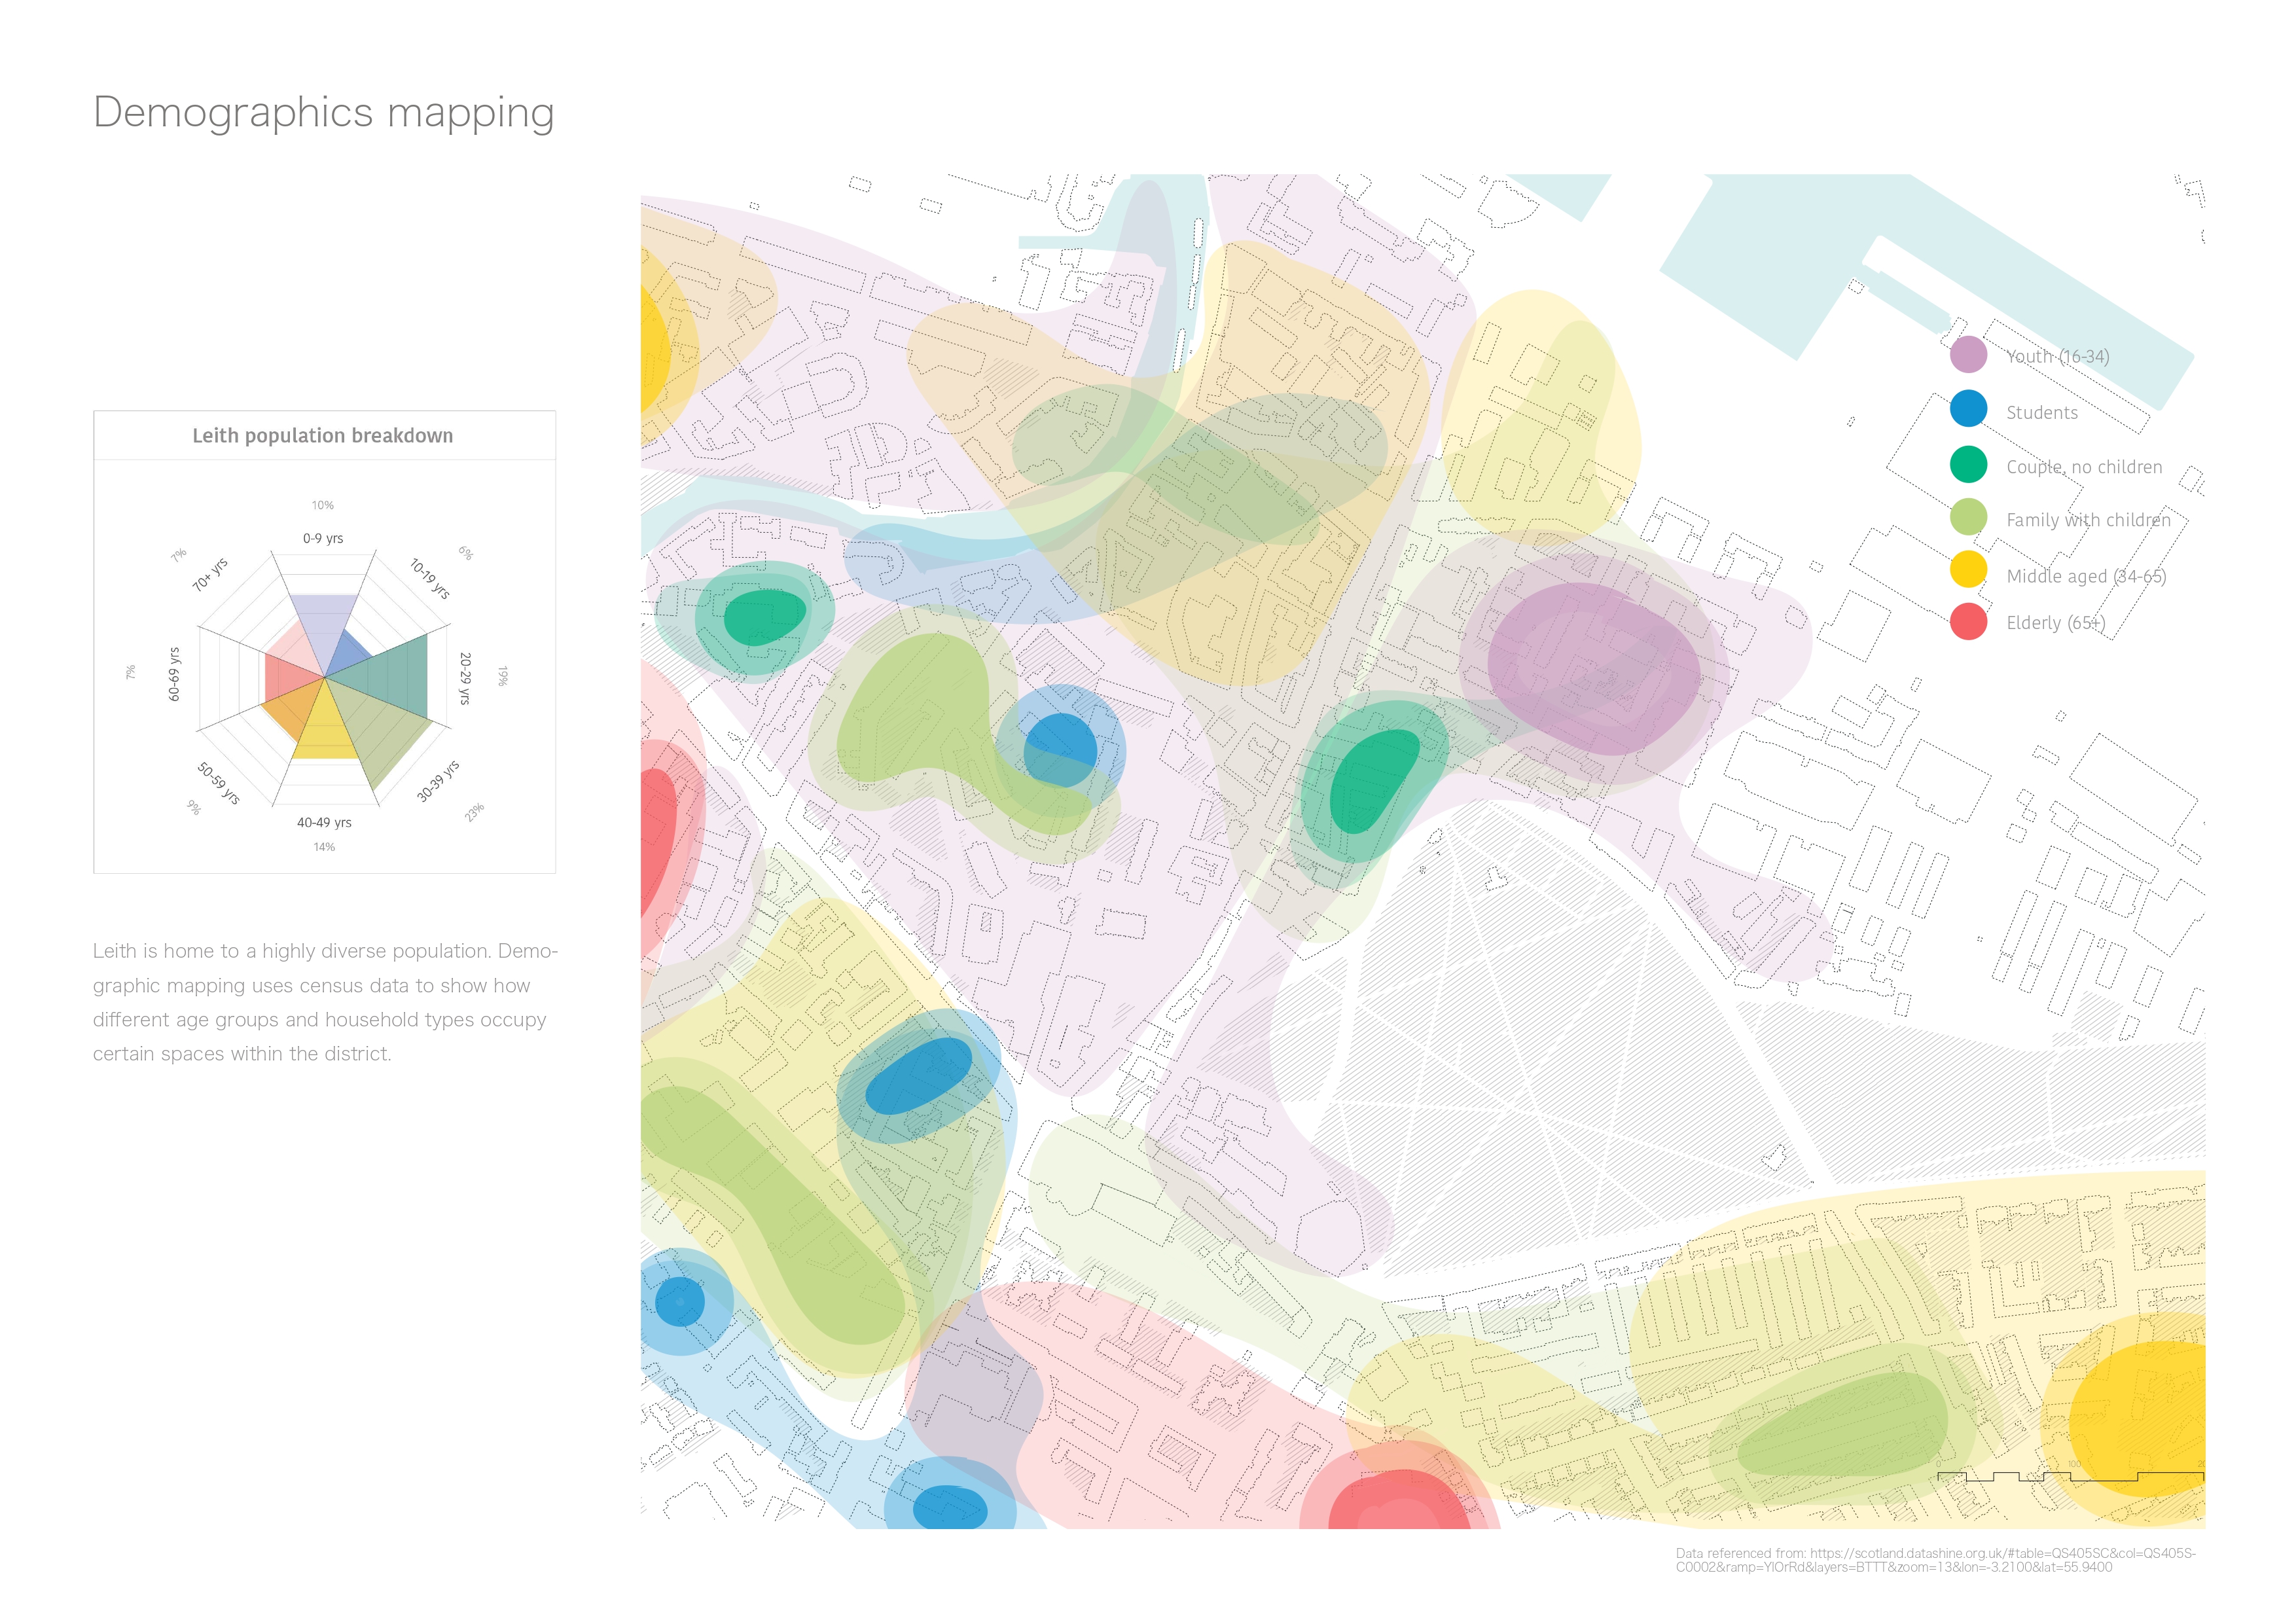Click the yellow Middle aged (34-65) swatch
2296x1624 pixels.
pos(1968,569)
